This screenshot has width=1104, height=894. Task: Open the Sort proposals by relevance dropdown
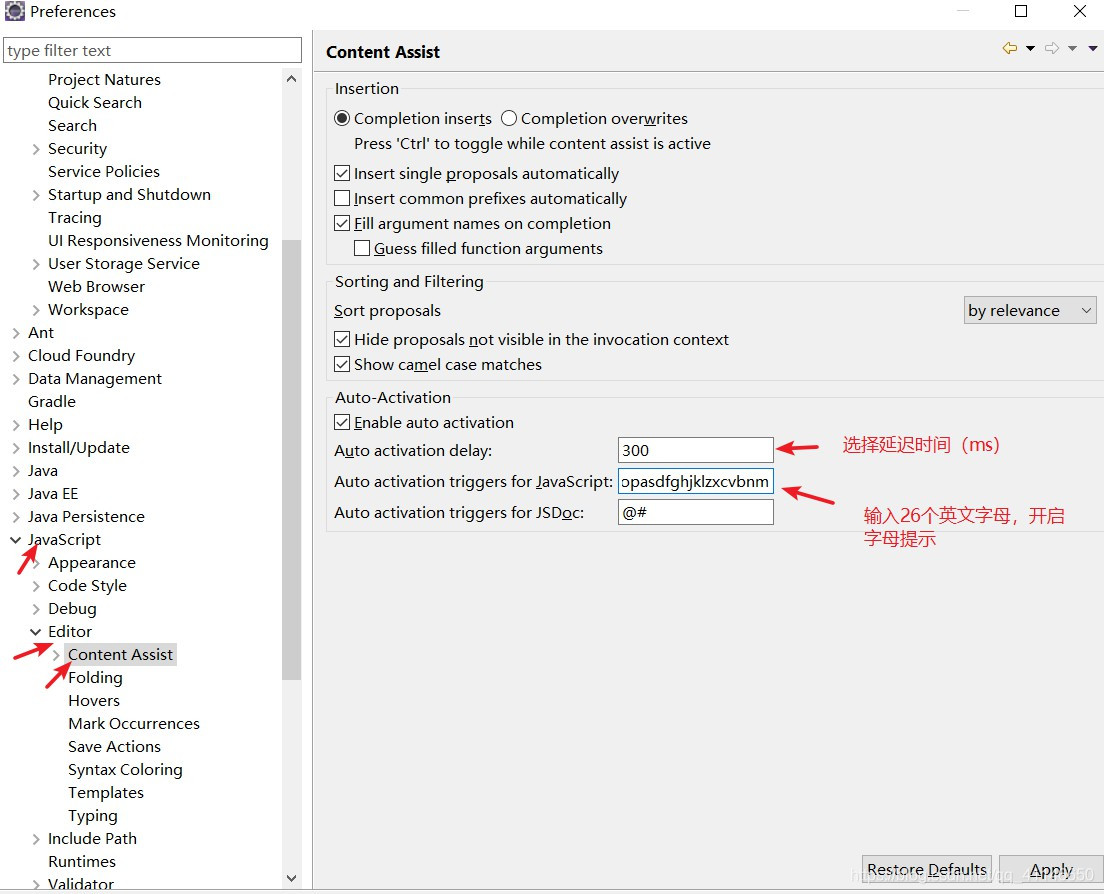click(1030, 310)
